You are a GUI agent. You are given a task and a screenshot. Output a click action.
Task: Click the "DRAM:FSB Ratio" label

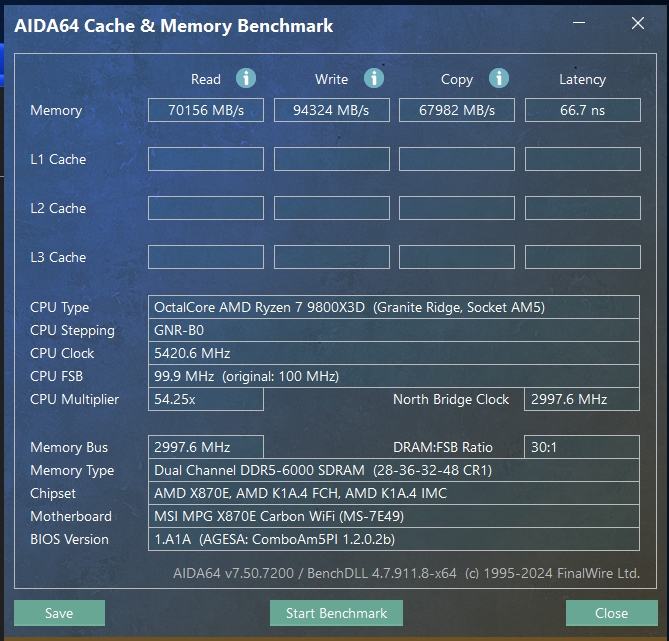click(x=442, y=447)
